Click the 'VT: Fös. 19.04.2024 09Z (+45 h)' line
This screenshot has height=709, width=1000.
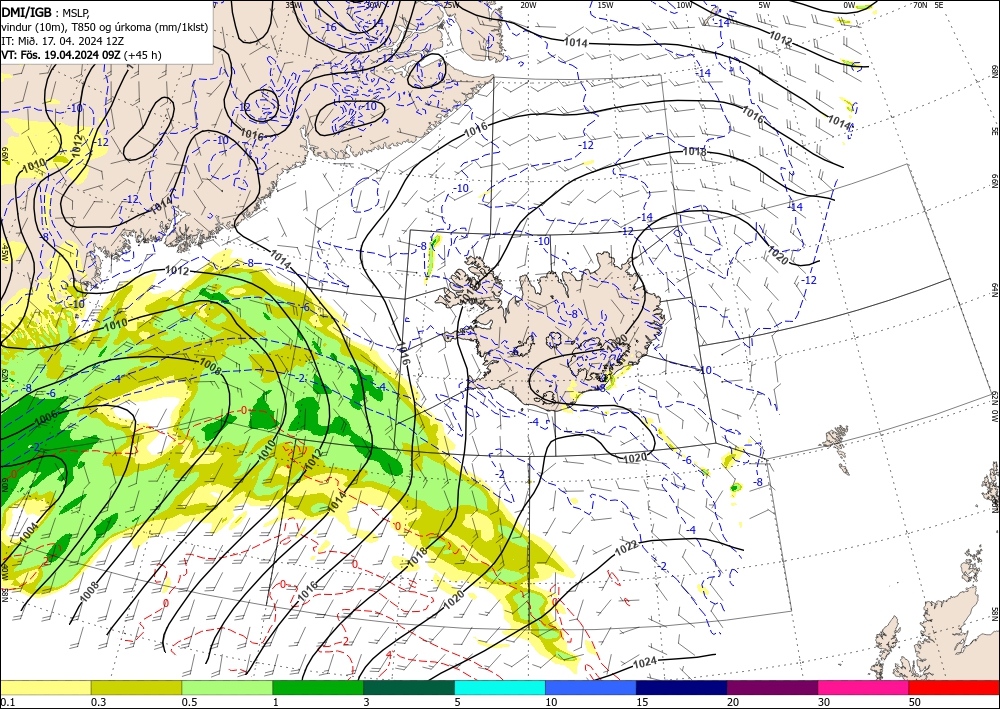click(x=81, y=55)
